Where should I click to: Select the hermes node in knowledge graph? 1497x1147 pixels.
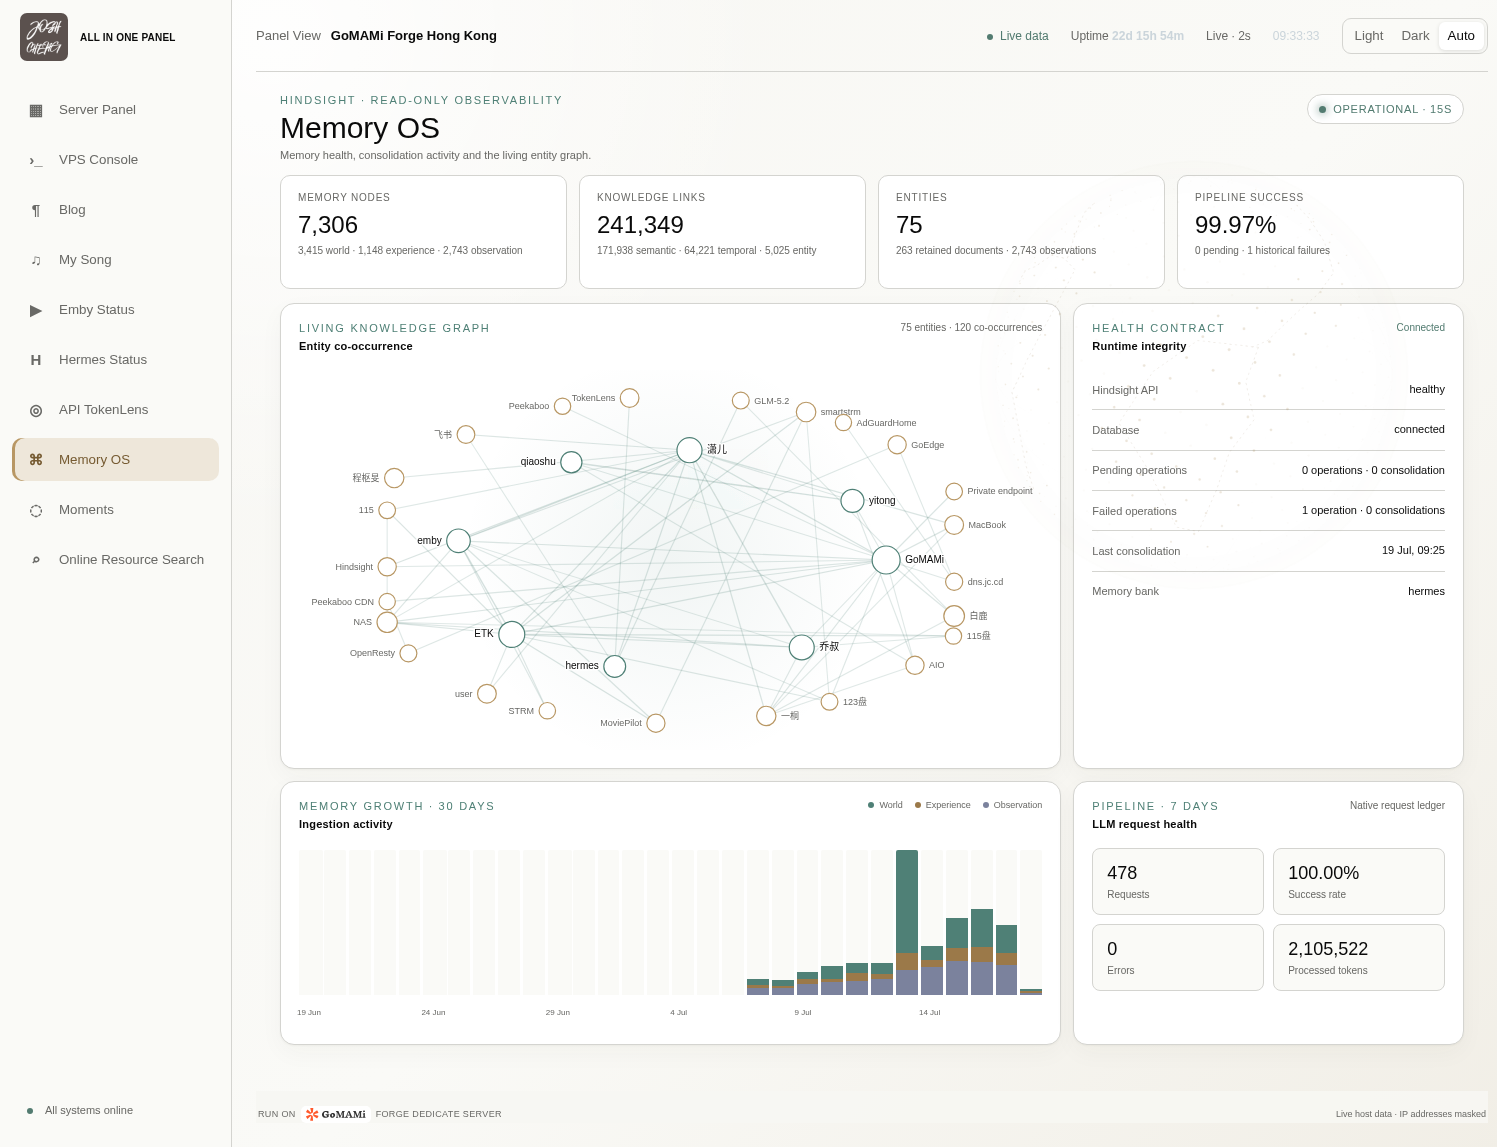615,666
